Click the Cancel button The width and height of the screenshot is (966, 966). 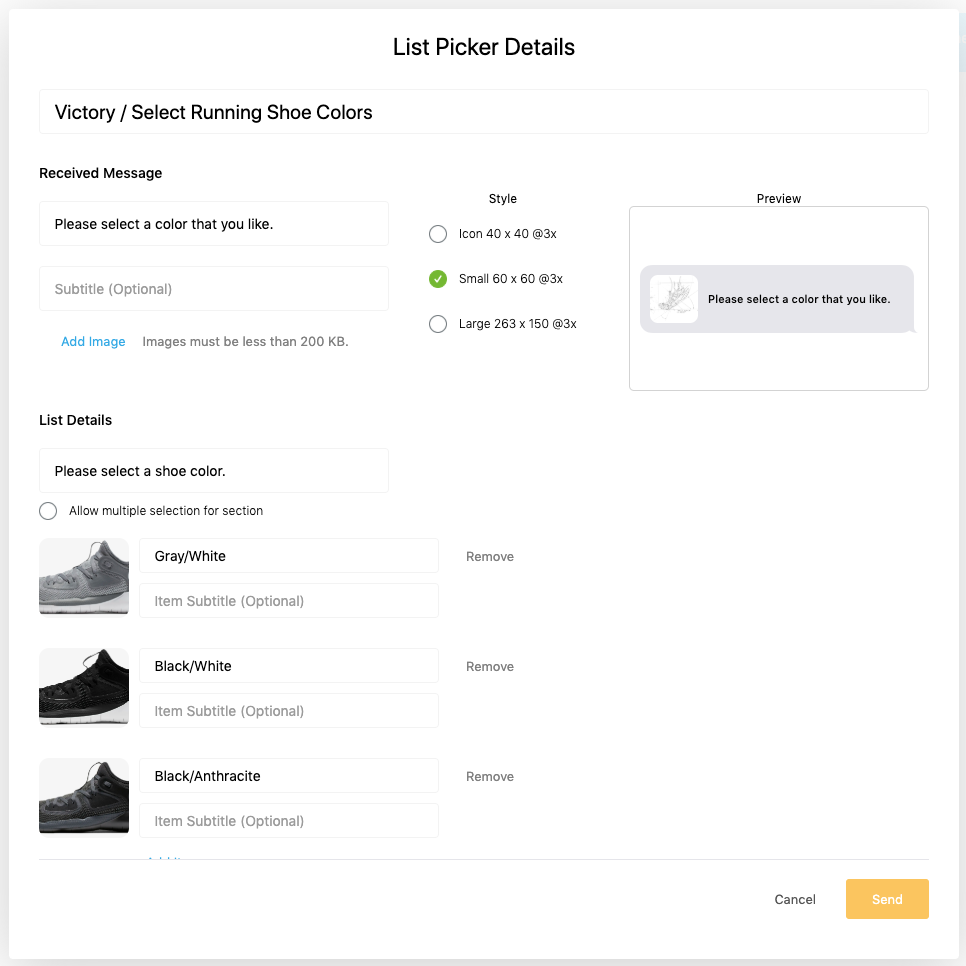[795, 899]
